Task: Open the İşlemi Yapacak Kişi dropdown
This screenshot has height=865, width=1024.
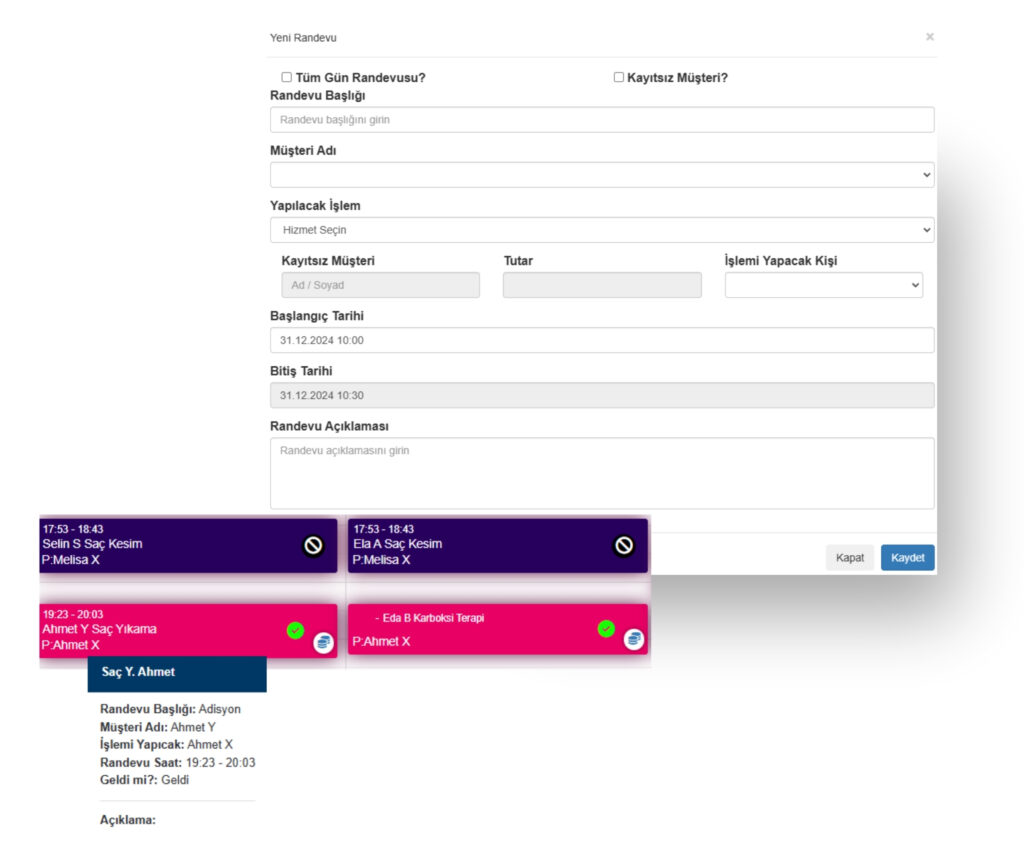Action: click(823, 285)
